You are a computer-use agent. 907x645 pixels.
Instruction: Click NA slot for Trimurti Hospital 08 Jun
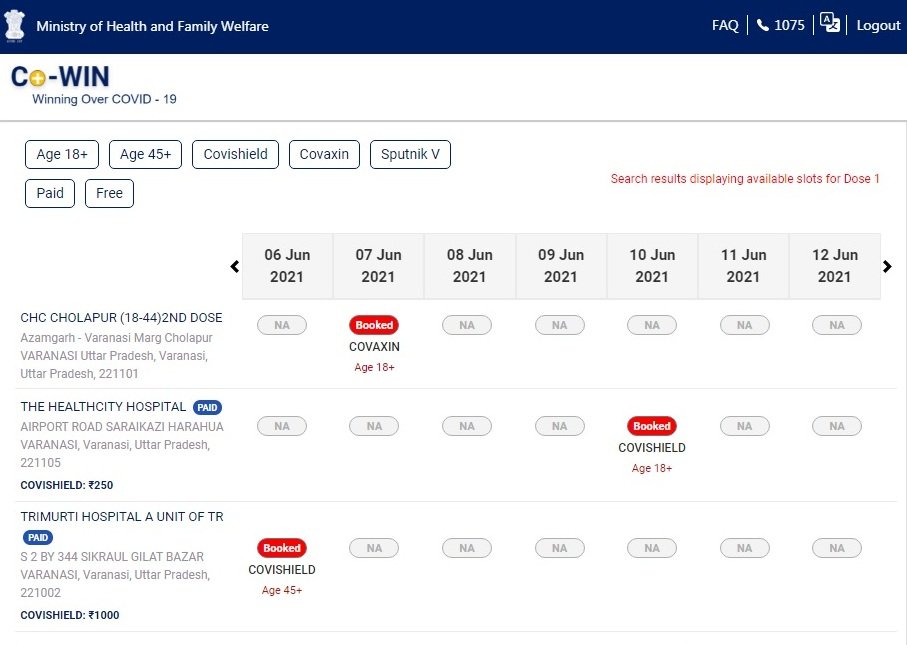click(467, 548)
